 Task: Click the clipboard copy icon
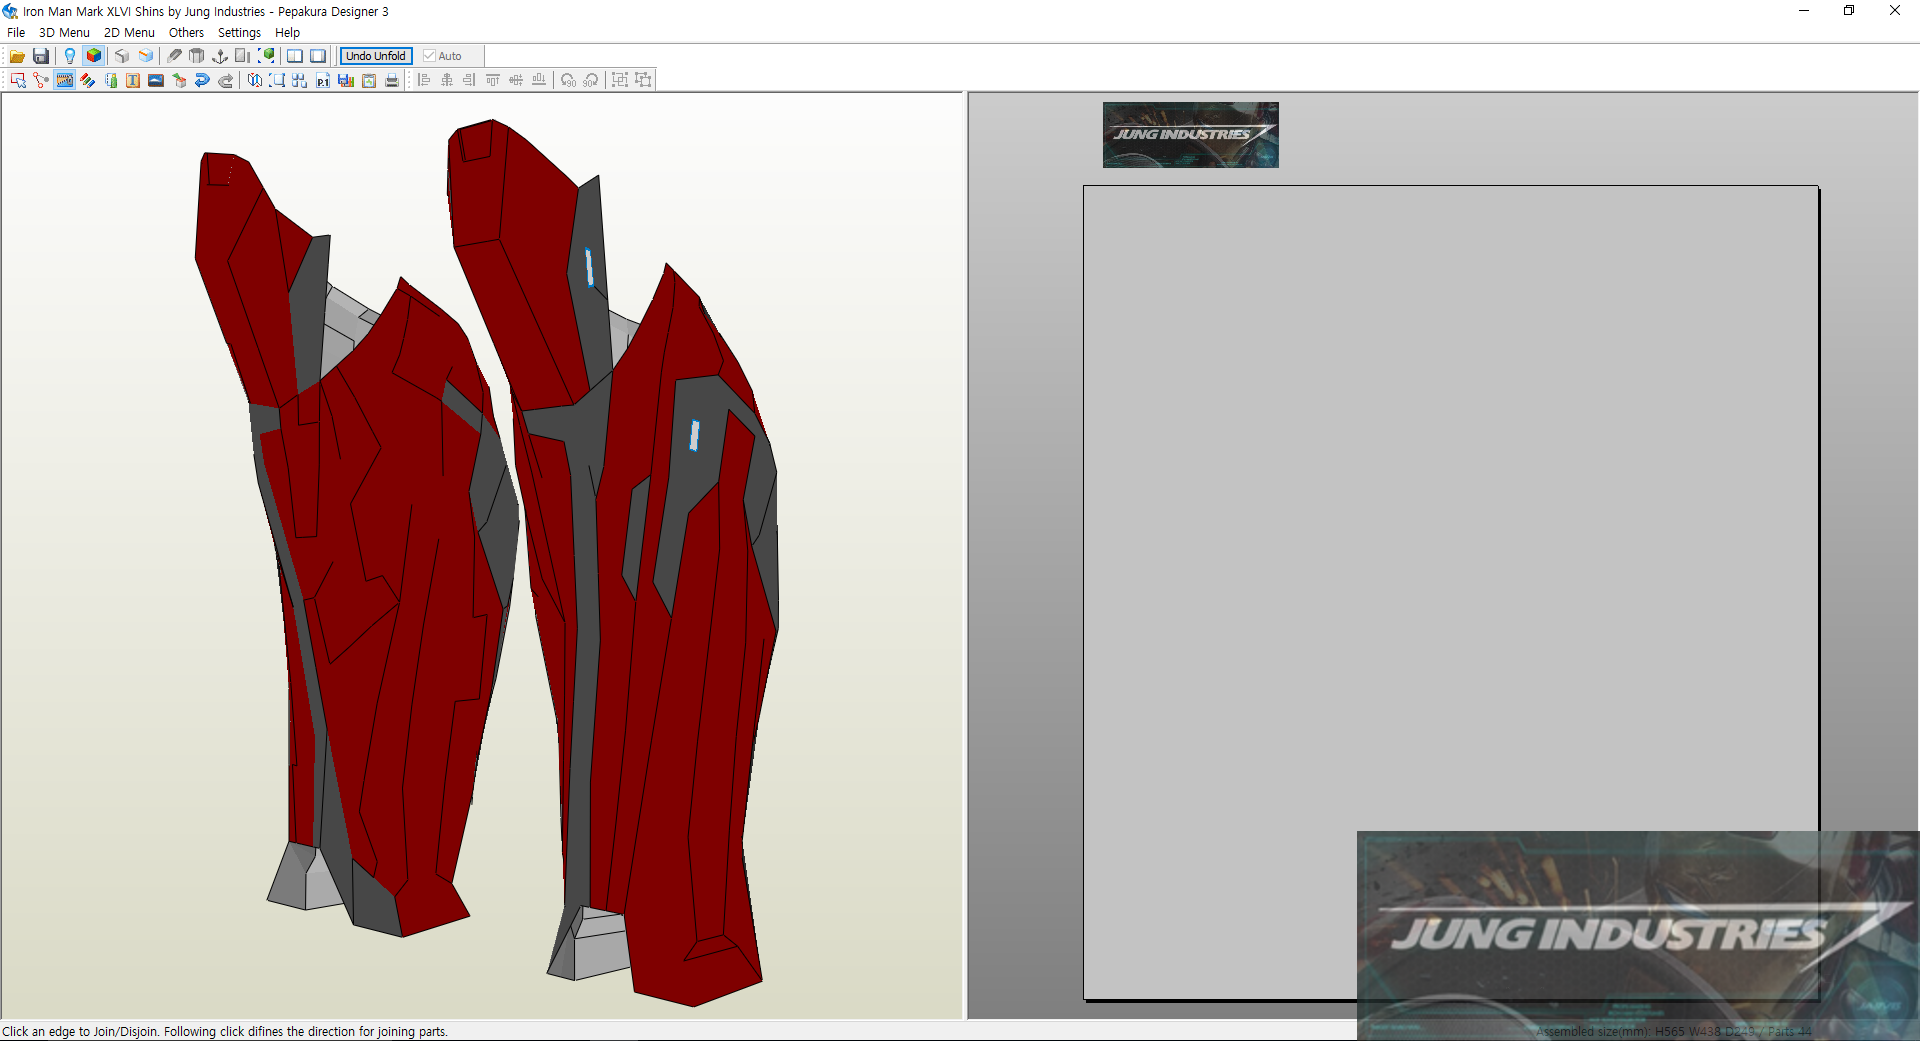[369, 80]
